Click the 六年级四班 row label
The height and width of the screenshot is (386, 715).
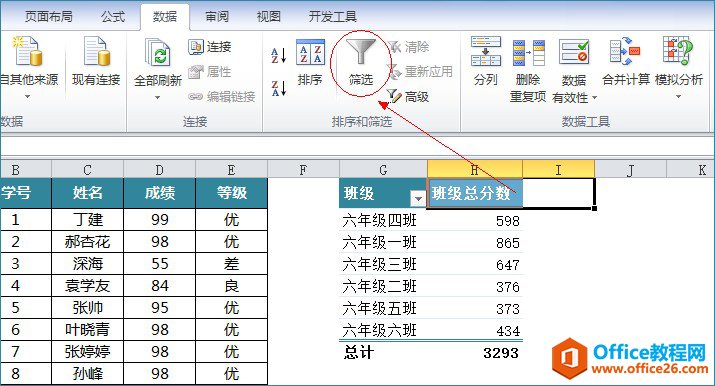379,221
